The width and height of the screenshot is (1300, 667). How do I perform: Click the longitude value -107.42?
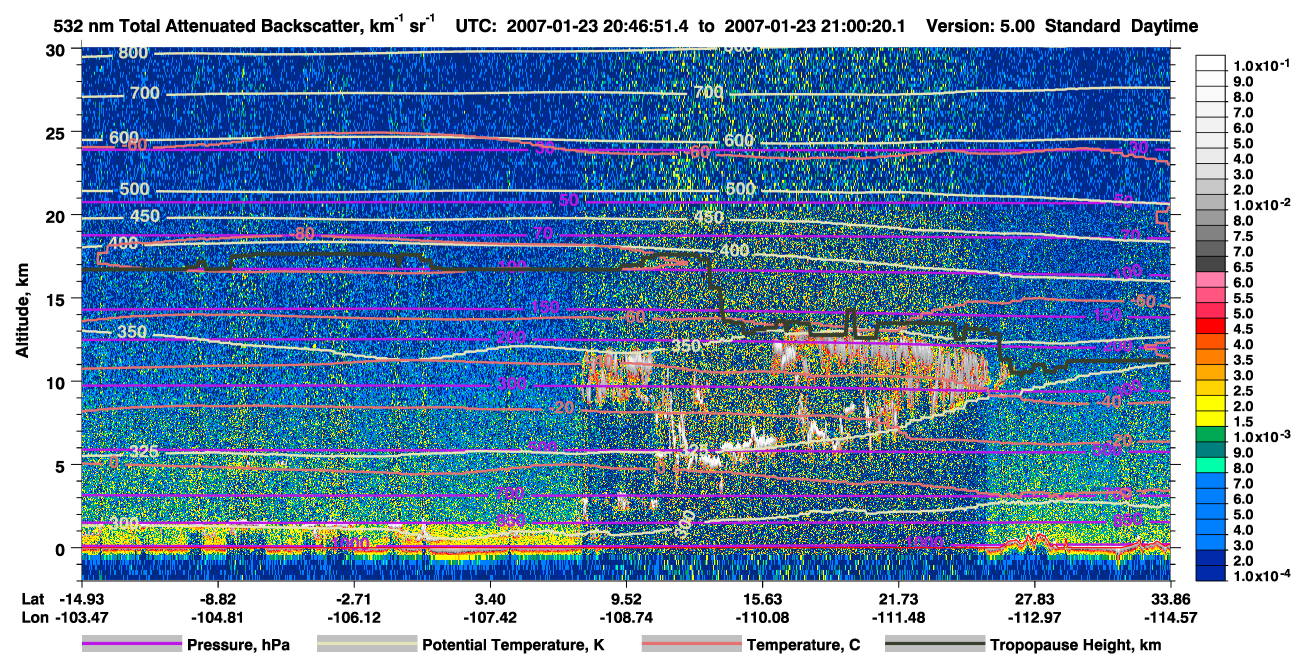(490, 617)
